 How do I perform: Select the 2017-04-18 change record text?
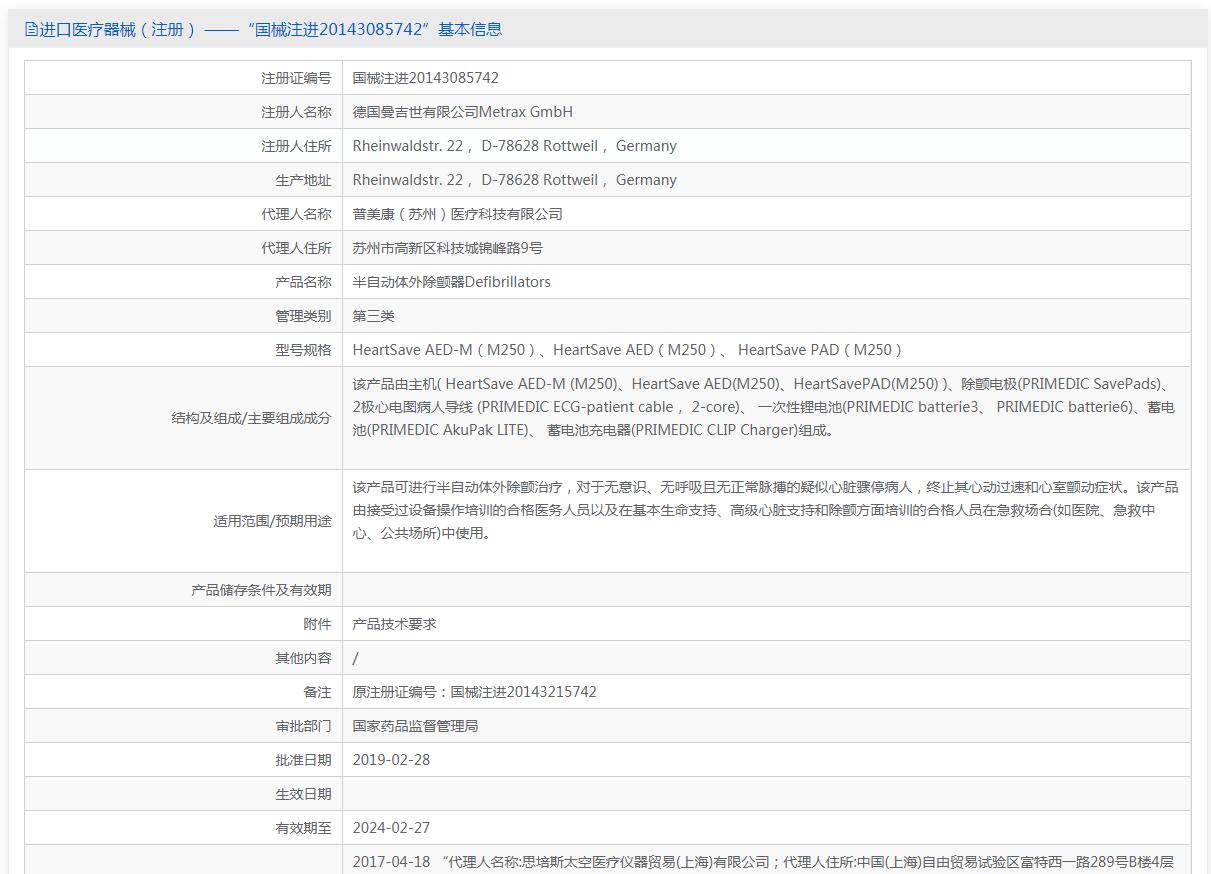click(764, 862)
